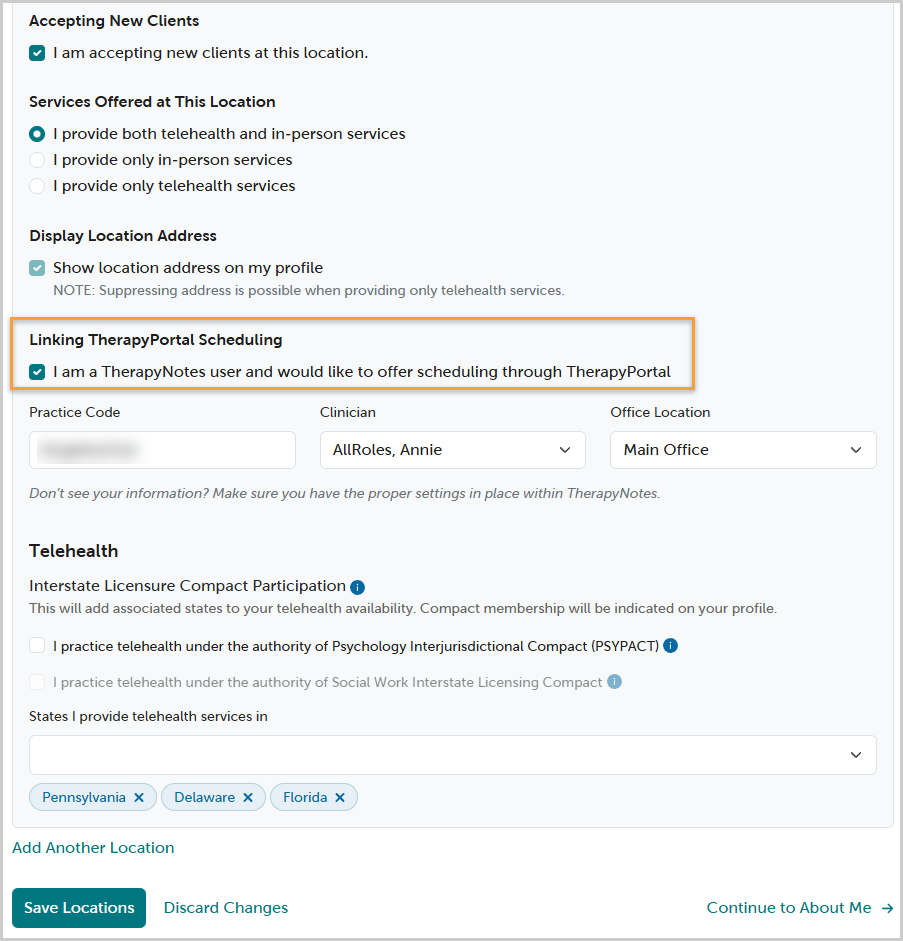Click the PSYPACT info icon

coord(671,646)
